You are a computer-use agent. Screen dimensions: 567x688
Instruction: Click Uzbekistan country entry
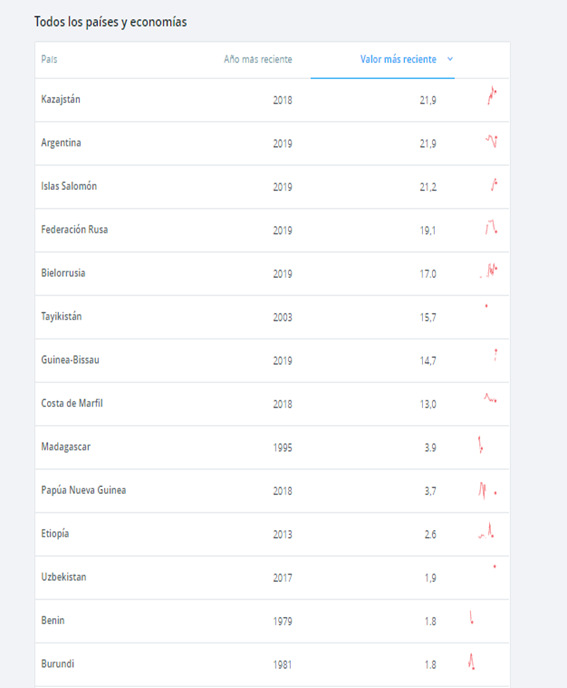[x=64, y=577]
